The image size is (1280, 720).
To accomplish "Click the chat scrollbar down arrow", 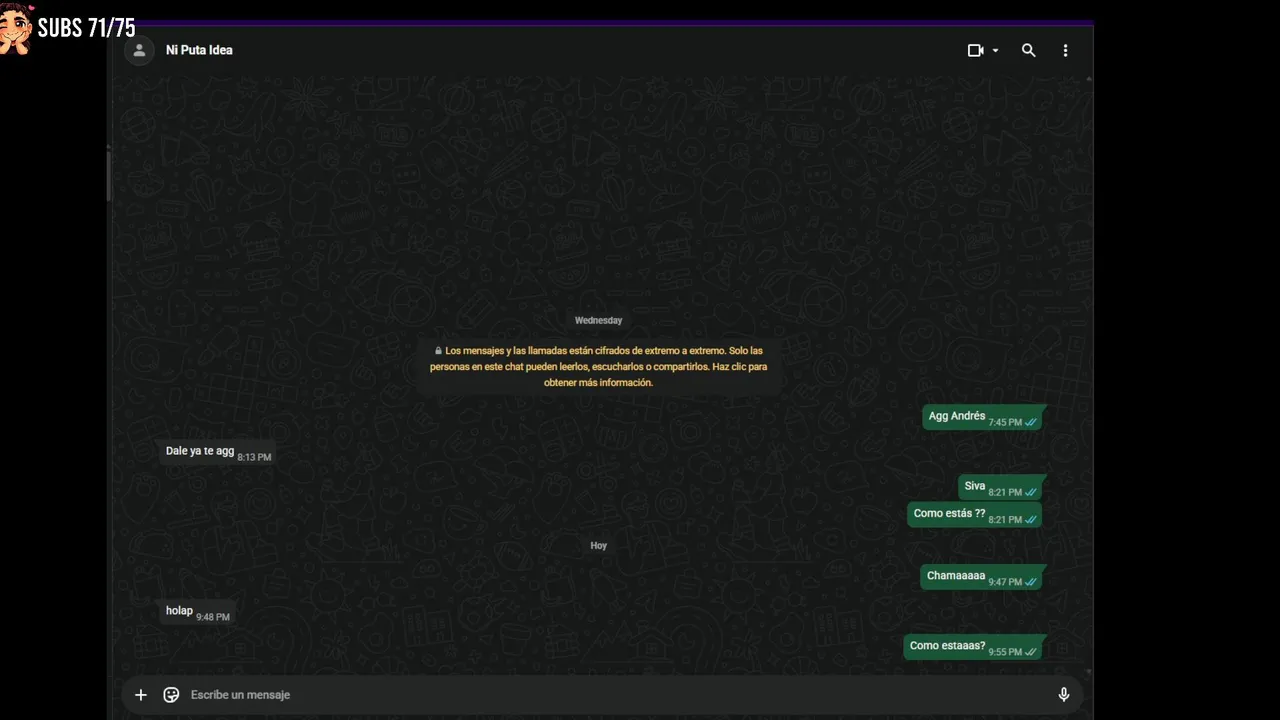I will [x=1089, y=673].
